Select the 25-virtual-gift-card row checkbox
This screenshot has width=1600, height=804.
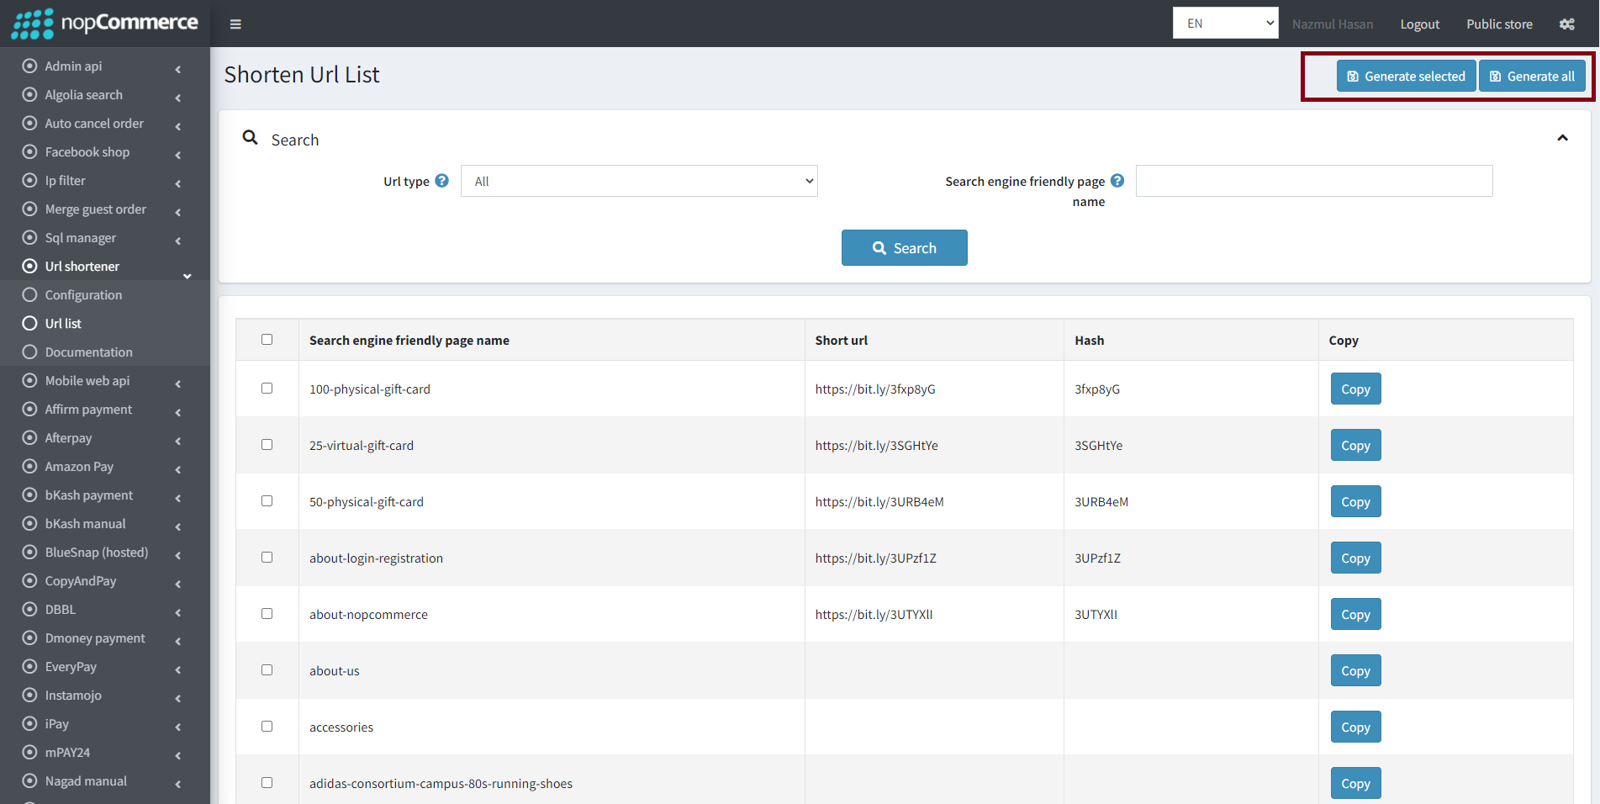coord(267,444)
